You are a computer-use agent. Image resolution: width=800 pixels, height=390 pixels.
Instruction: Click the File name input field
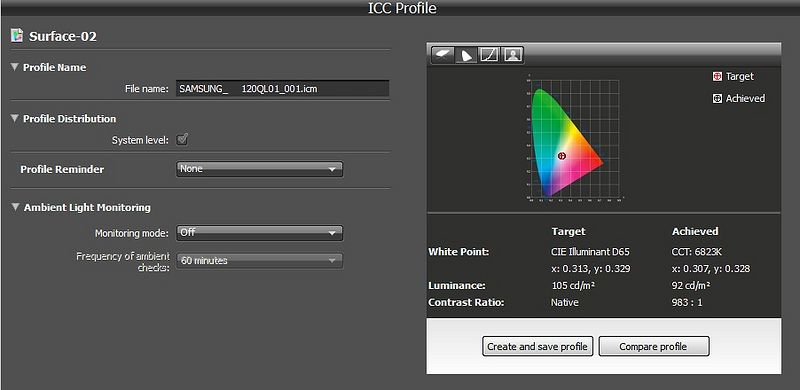point(283,88)
